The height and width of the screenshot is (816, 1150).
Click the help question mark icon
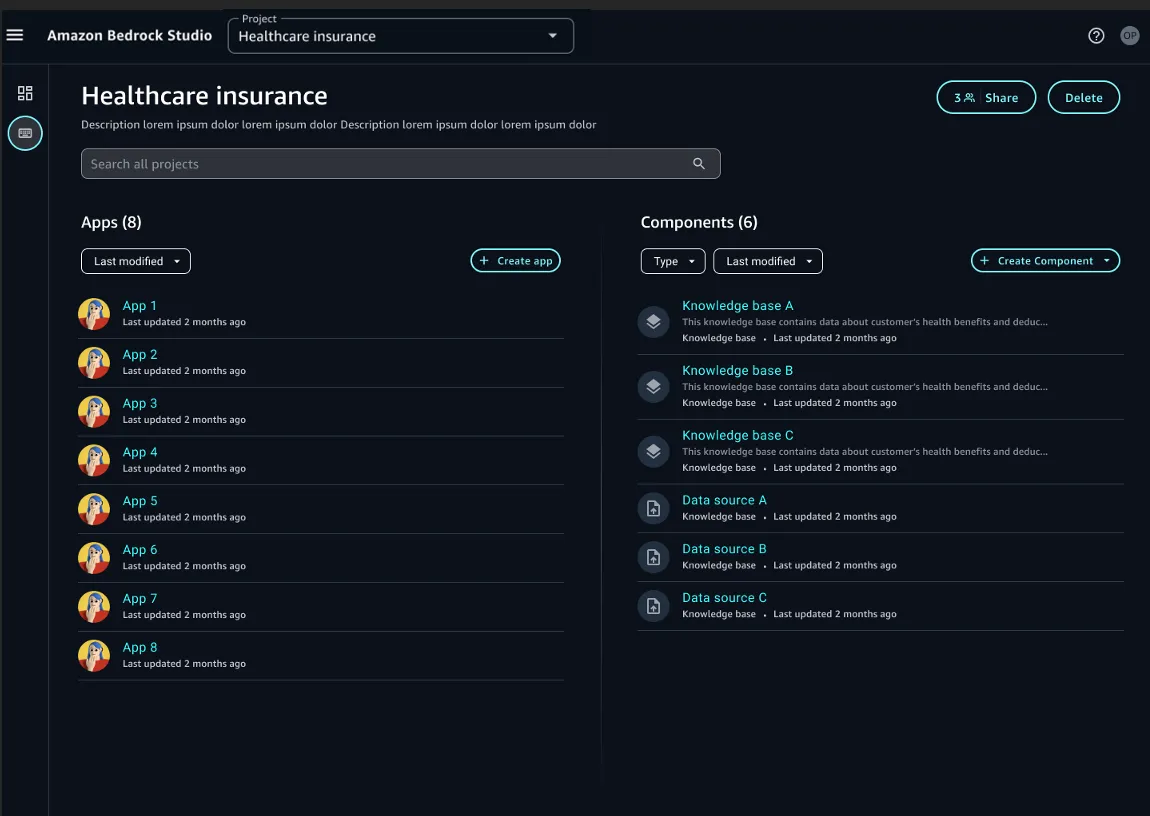coord(1096,36)
